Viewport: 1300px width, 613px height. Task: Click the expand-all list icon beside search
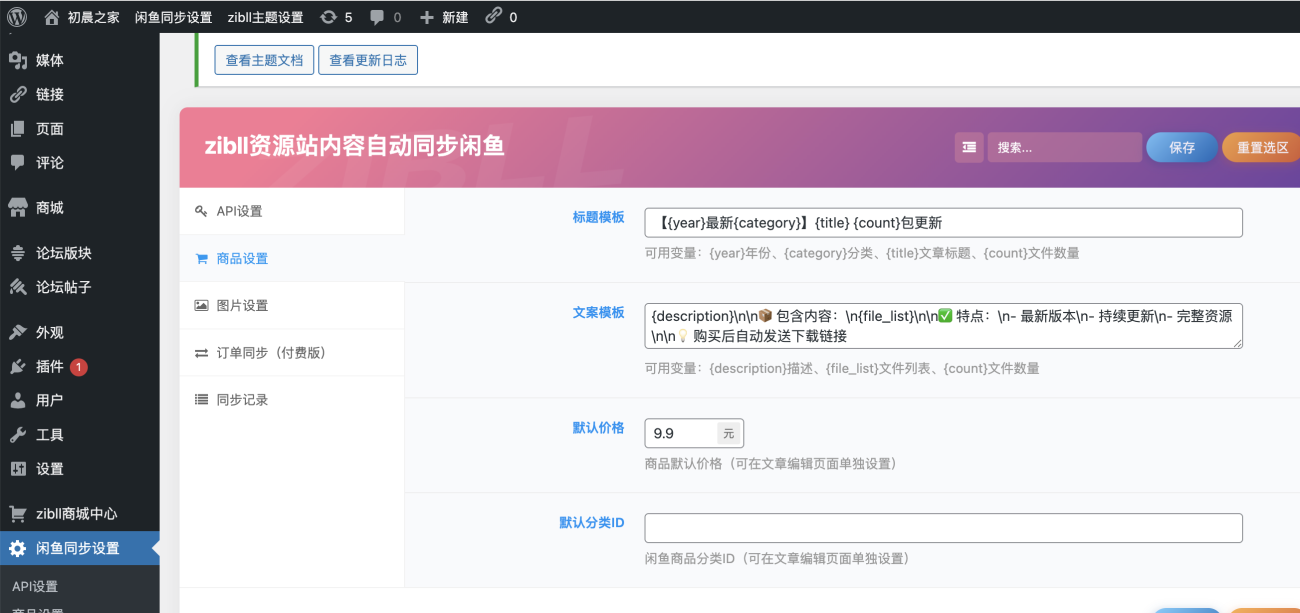(969, 147)
